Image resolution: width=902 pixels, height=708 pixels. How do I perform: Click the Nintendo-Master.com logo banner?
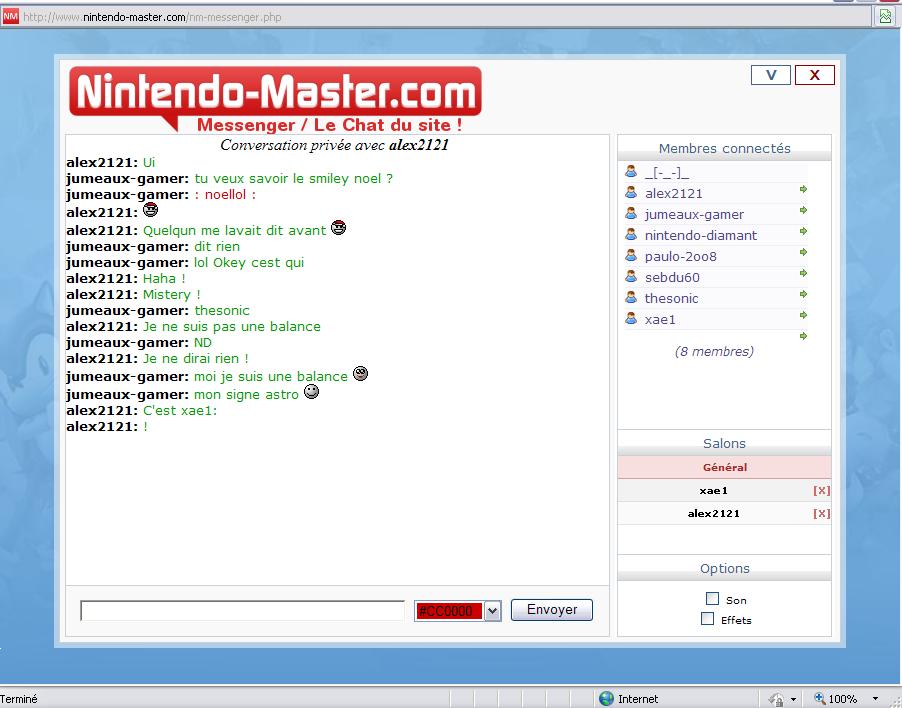coord(276,98)
